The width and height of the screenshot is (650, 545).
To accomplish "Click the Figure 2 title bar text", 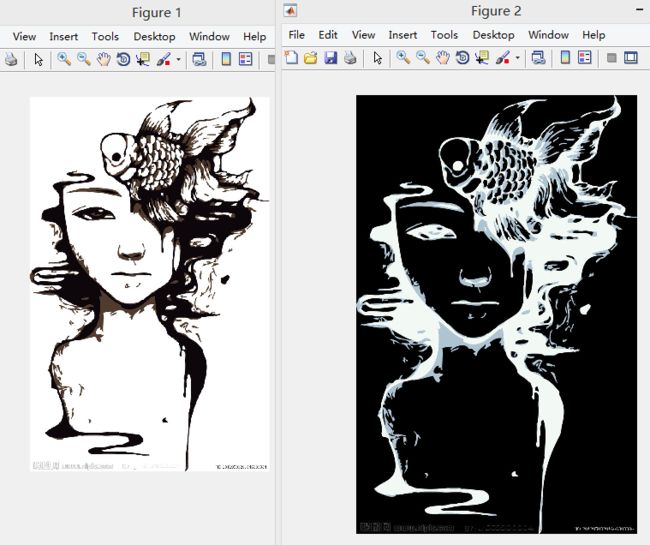I will [496, 11].
